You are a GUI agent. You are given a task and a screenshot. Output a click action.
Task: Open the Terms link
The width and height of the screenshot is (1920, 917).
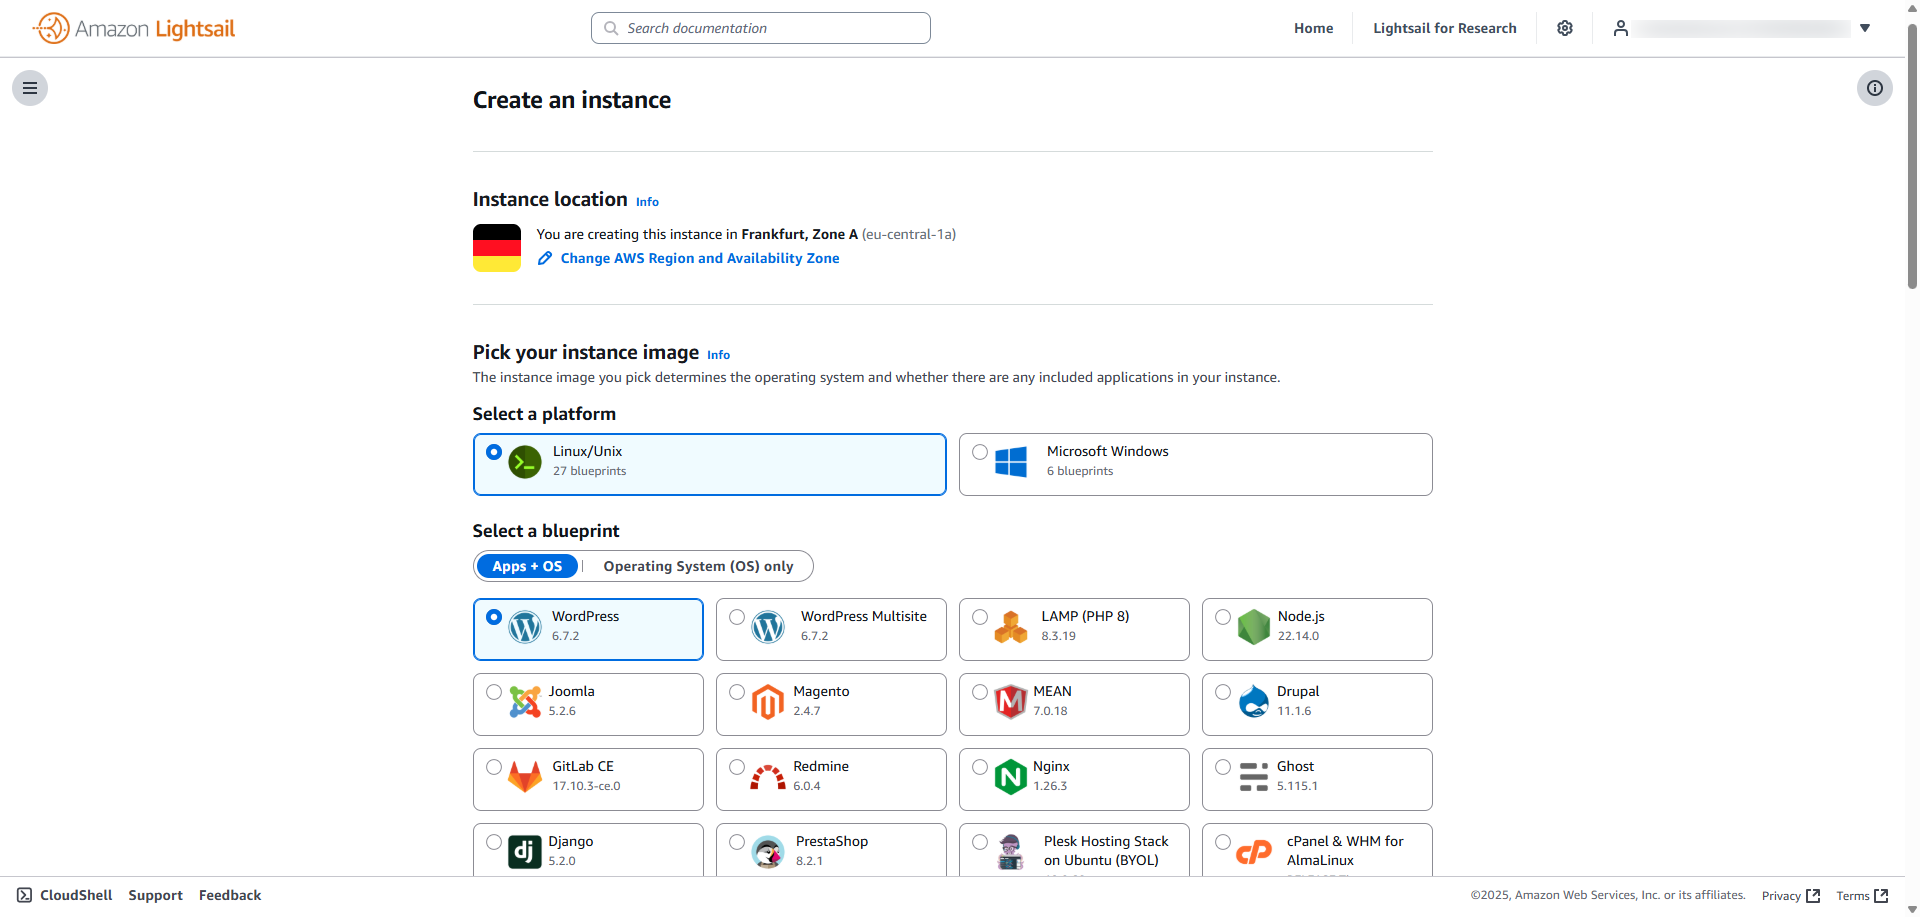pos(1862,896)
